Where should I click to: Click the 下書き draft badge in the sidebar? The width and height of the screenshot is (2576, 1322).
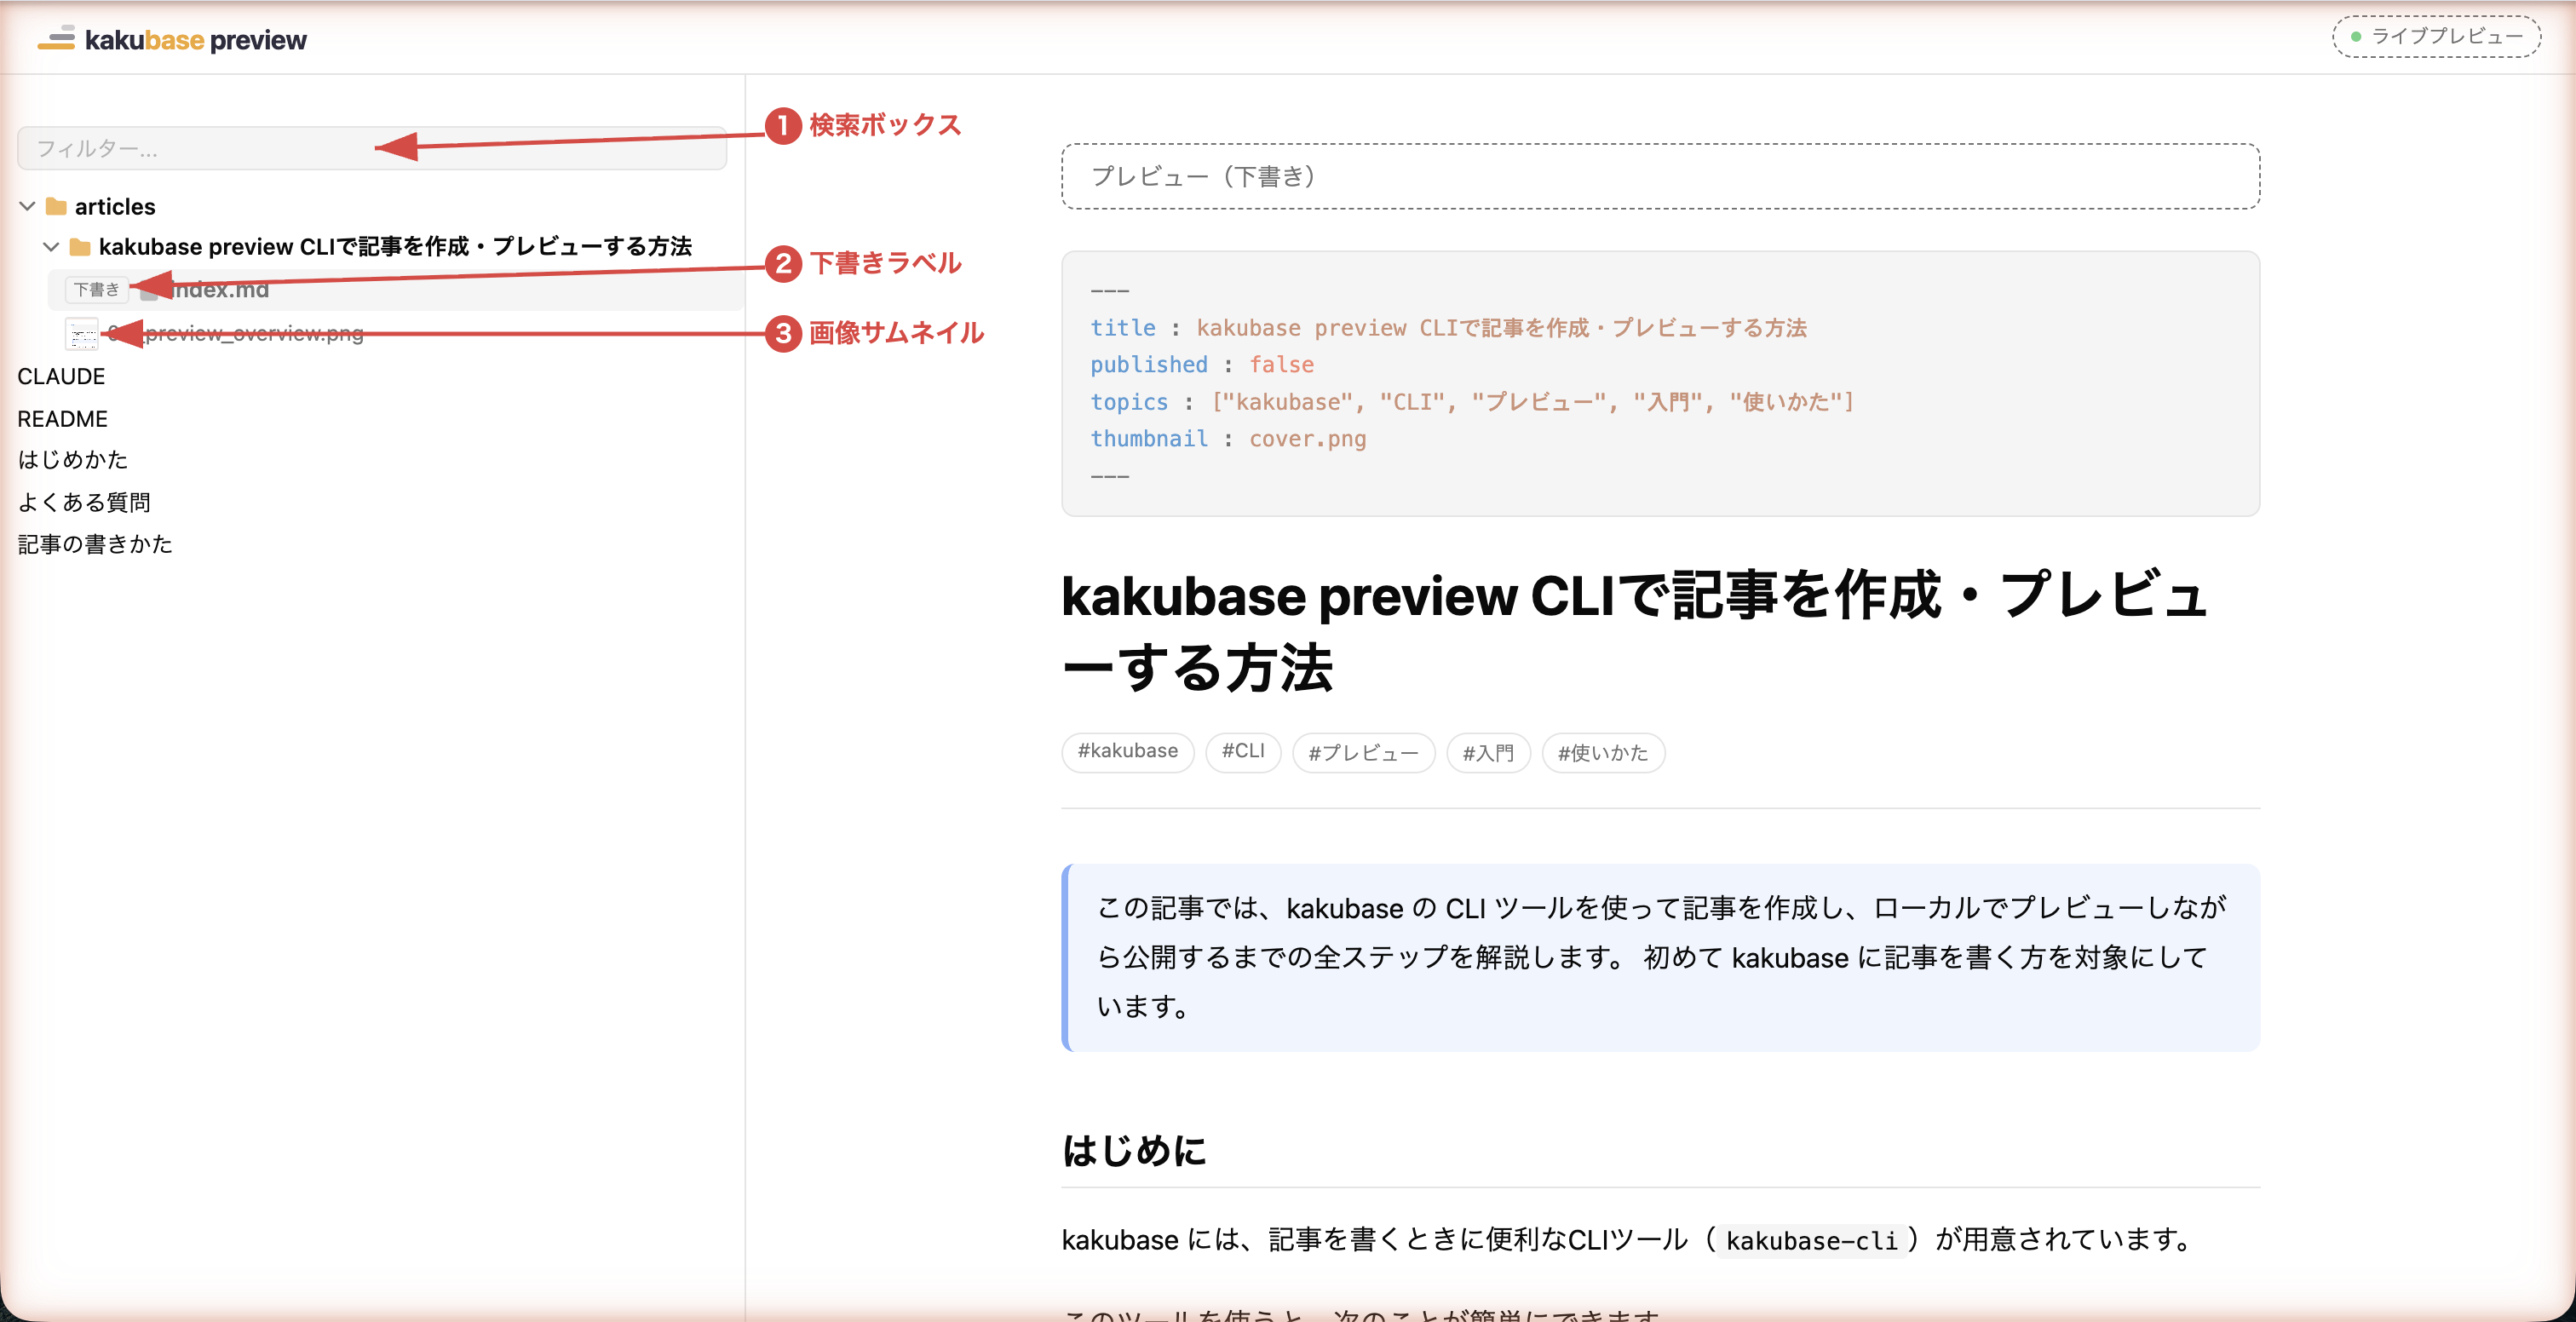coord(96,289)
